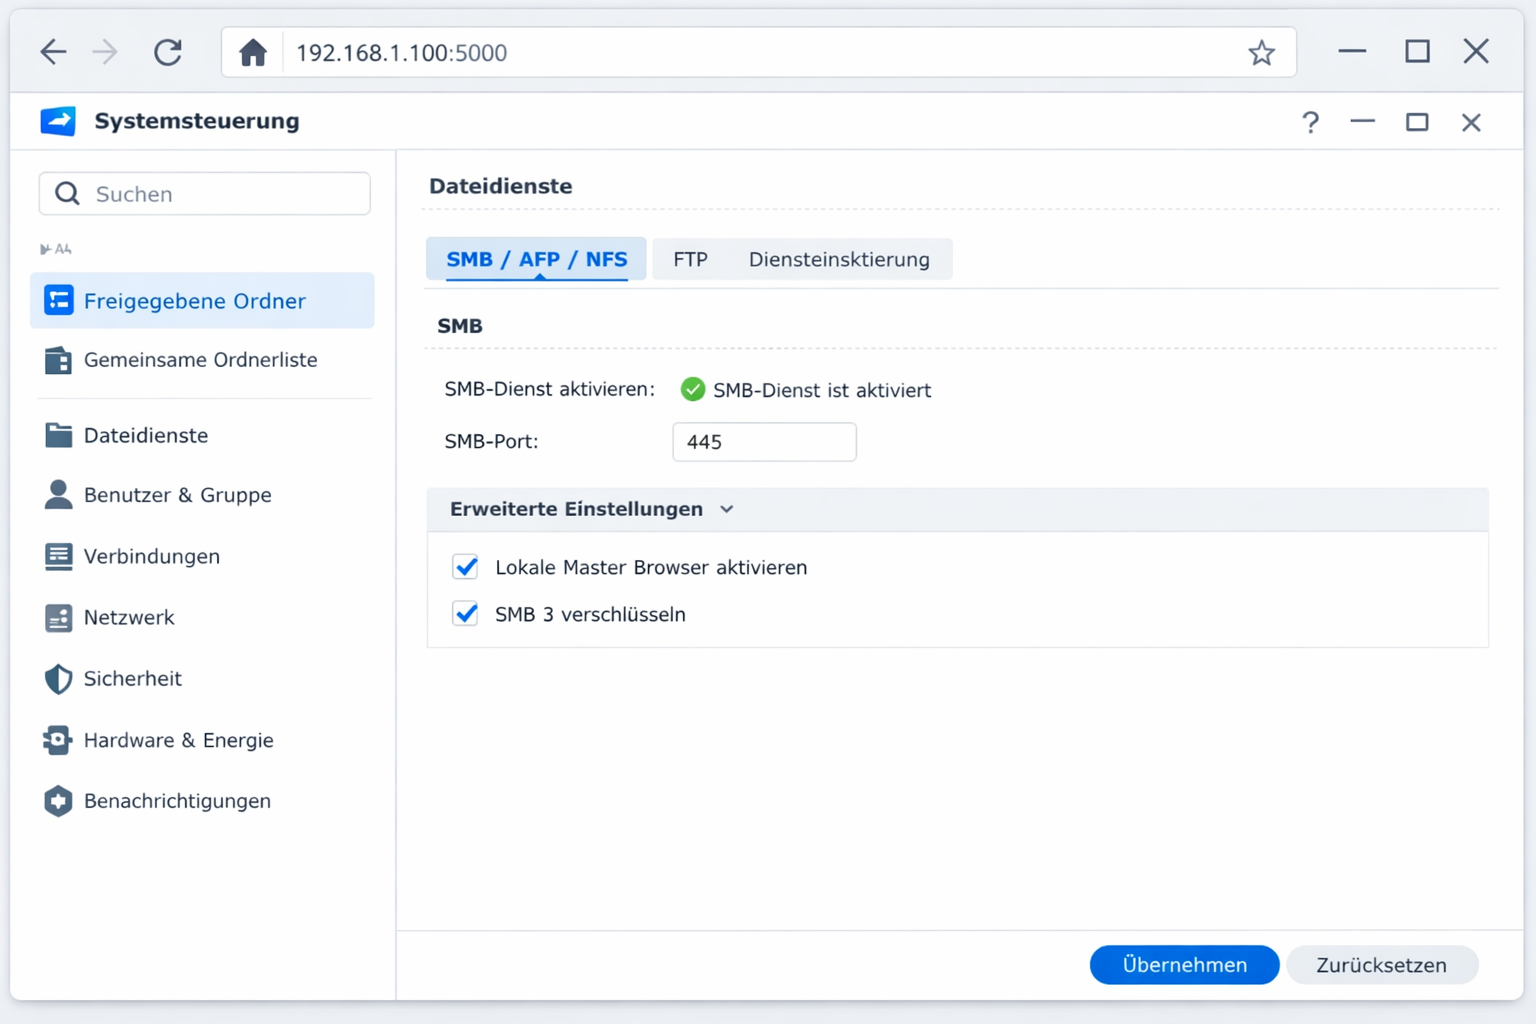Switch to the FTP tab

(690, 259)
